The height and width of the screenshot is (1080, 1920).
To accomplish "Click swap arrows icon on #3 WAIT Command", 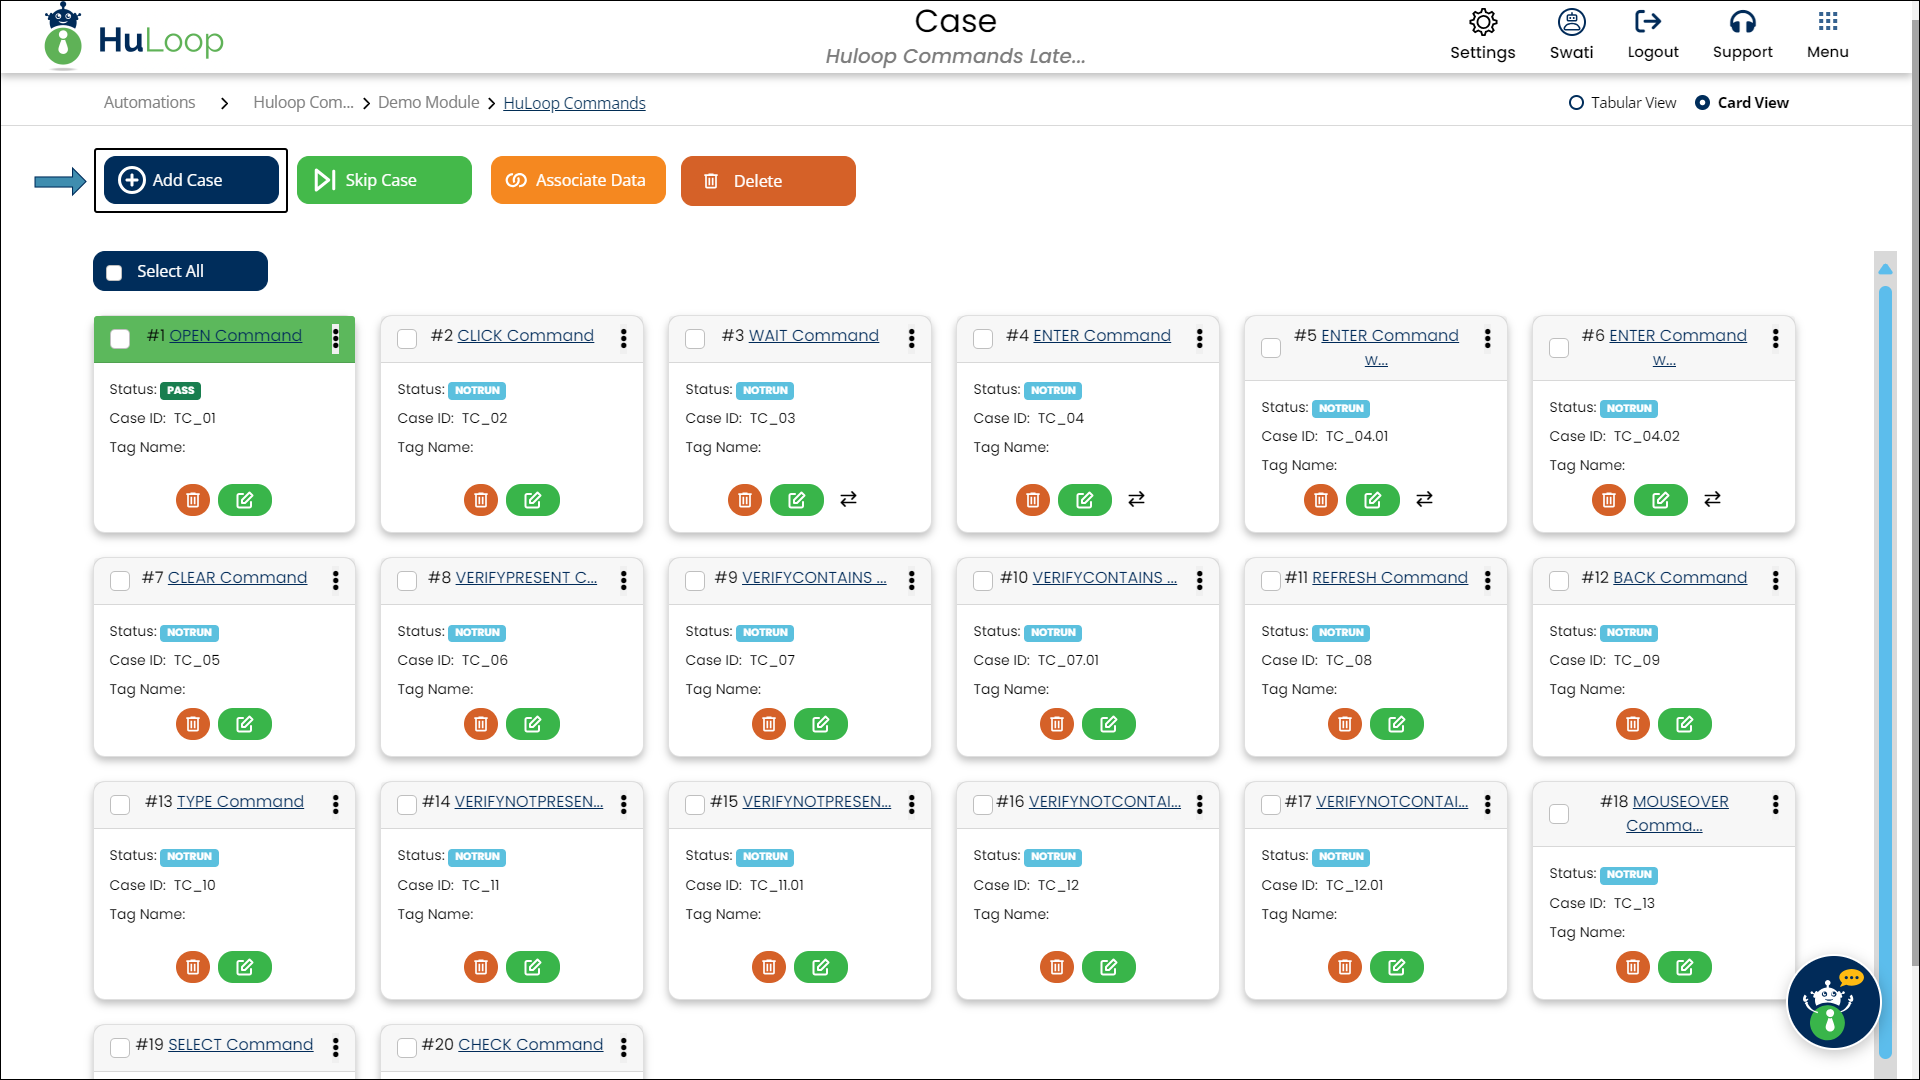I will pos(848,499).
